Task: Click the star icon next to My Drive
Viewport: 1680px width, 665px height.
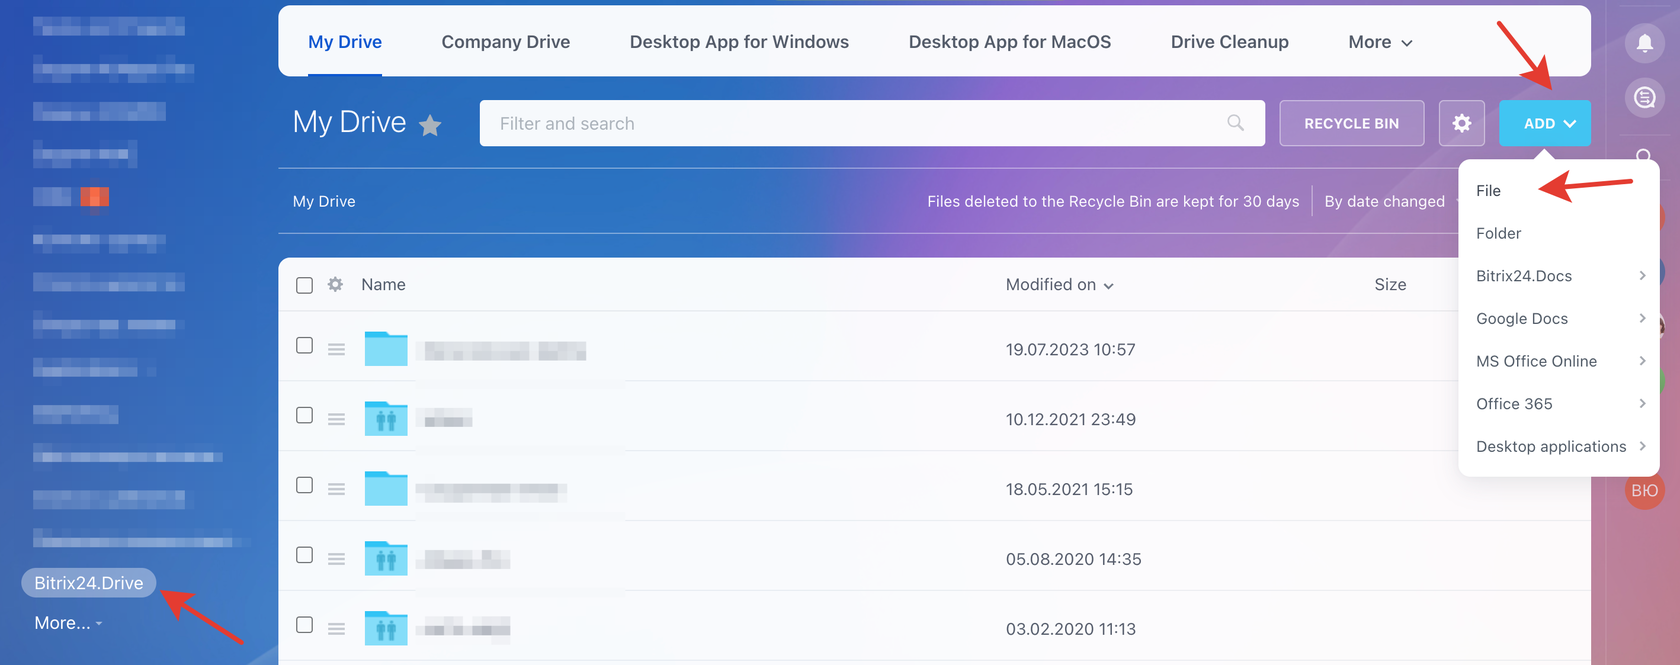Action: click(x=430, y=125)
